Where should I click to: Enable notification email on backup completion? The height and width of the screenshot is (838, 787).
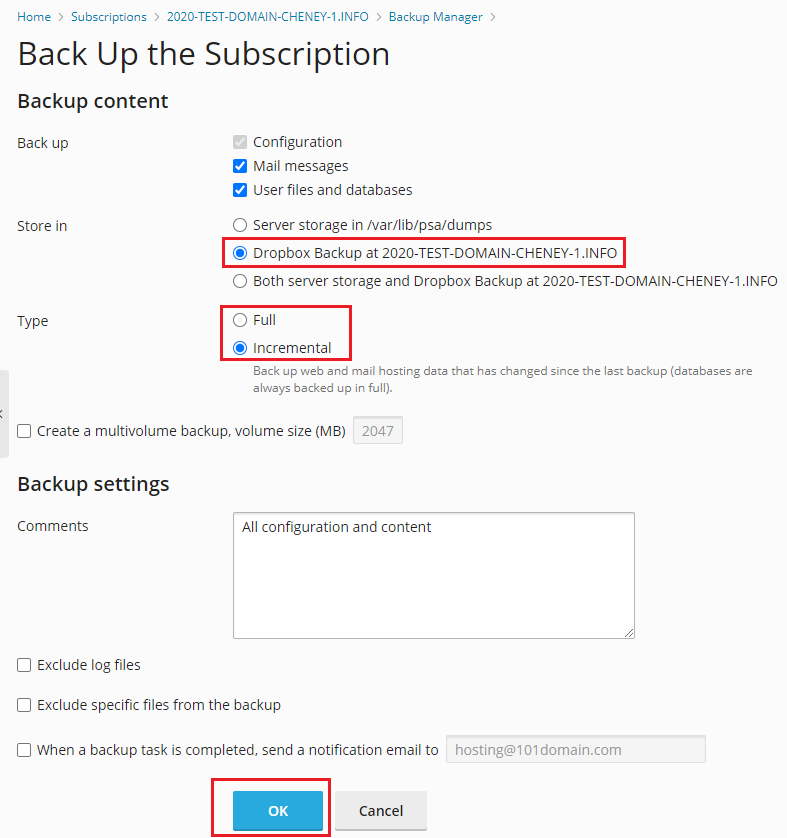24,749
